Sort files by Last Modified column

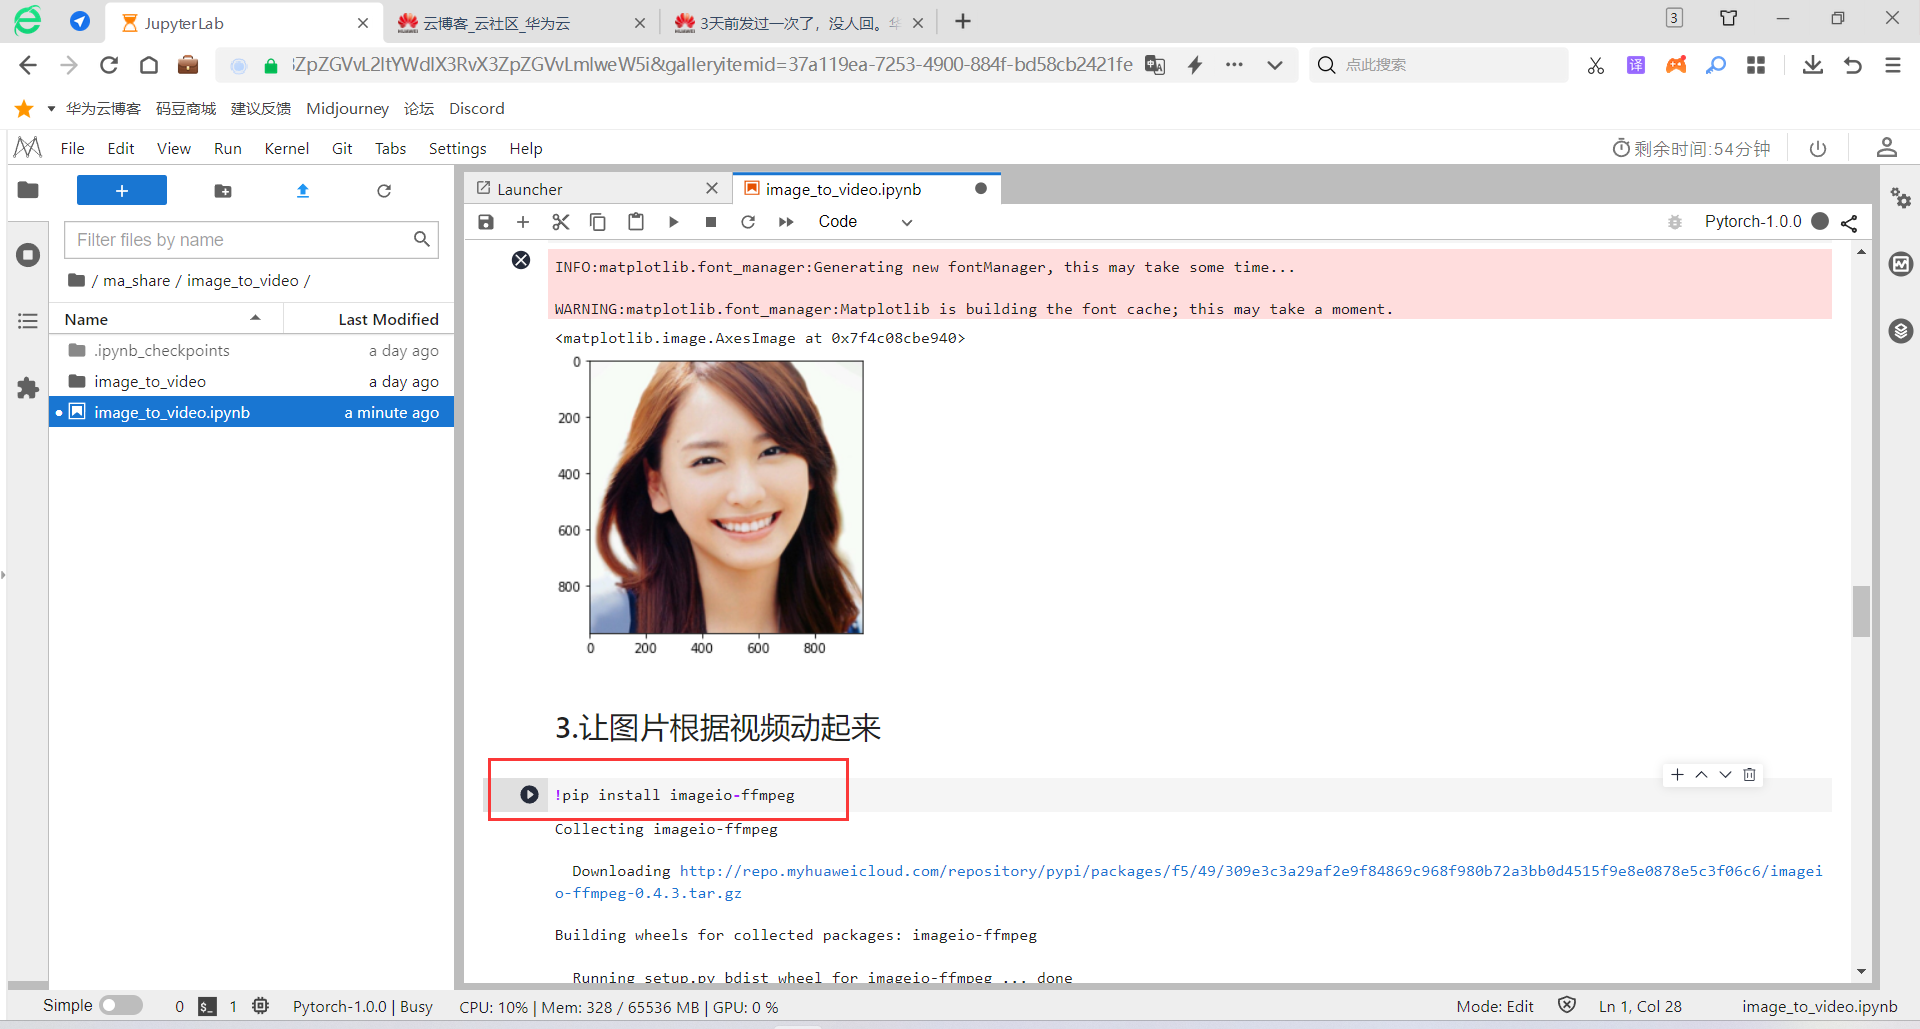(x=368, y=319)
